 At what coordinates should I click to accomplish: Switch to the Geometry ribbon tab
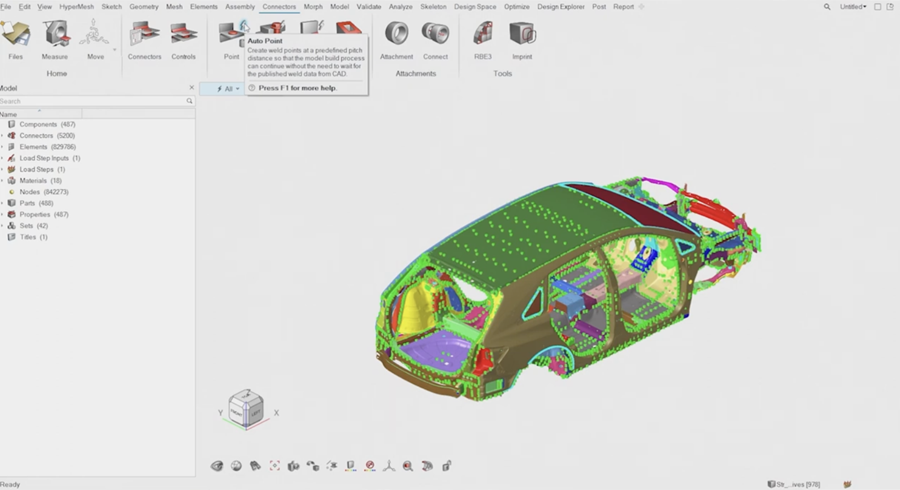pyautogui.click(x=143, y=7)
